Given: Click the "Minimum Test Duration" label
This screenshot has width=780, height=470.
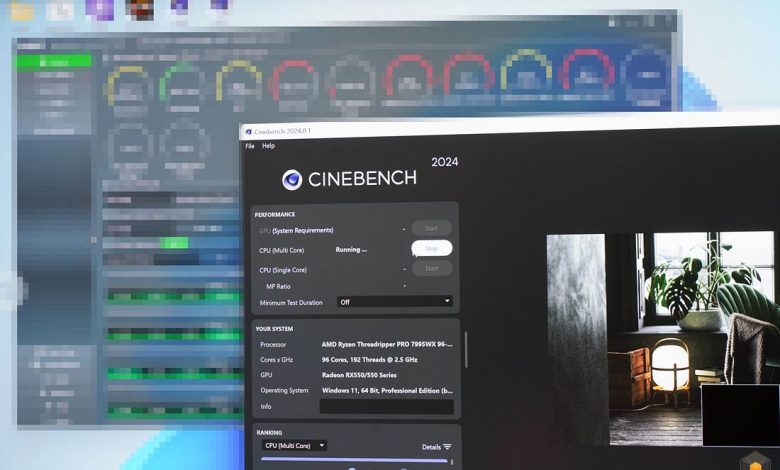Looking at the screenshot, I should pos(291,302).
